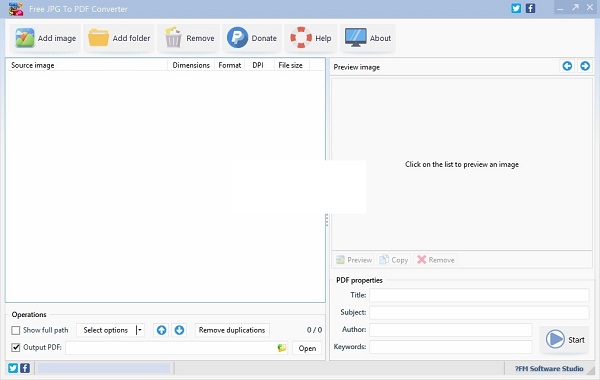This screenshot has width=600, height=380.
Task: Click the Add folder icon
Action: (x=98, y=38)
